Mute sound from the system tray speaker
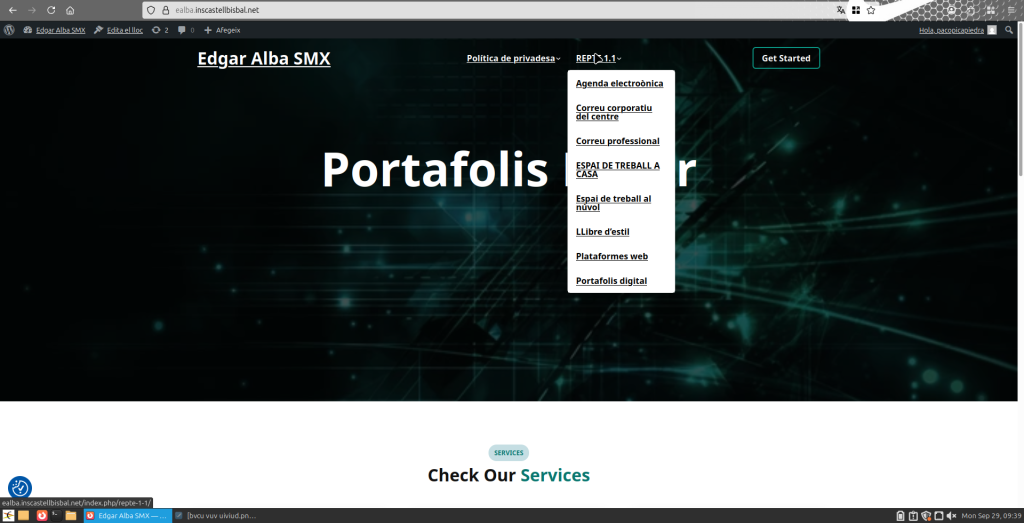The image size is (1024, 523). point(952,516)
